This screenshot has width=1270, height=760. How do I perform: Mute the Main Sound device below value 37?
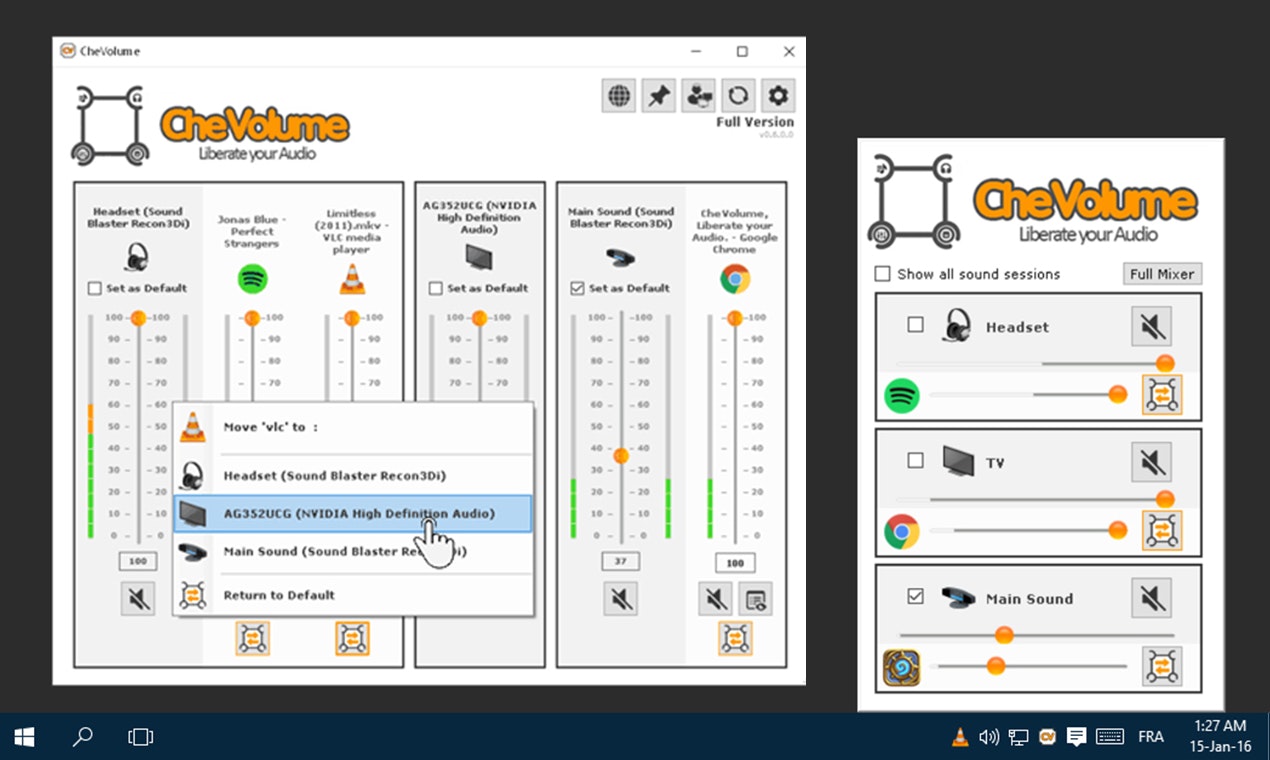pyautogui.click(x=621, y=599)
